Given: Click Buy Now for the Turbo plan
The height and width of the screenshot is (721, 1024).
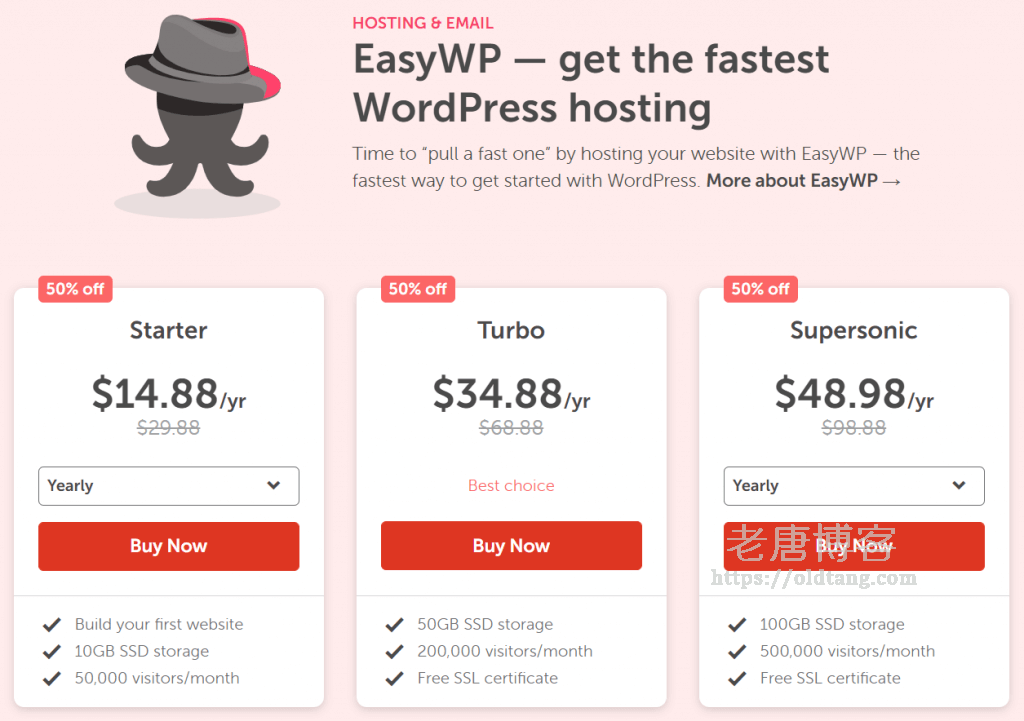Looking at the screenshot, I should click(x=511, y=545).
